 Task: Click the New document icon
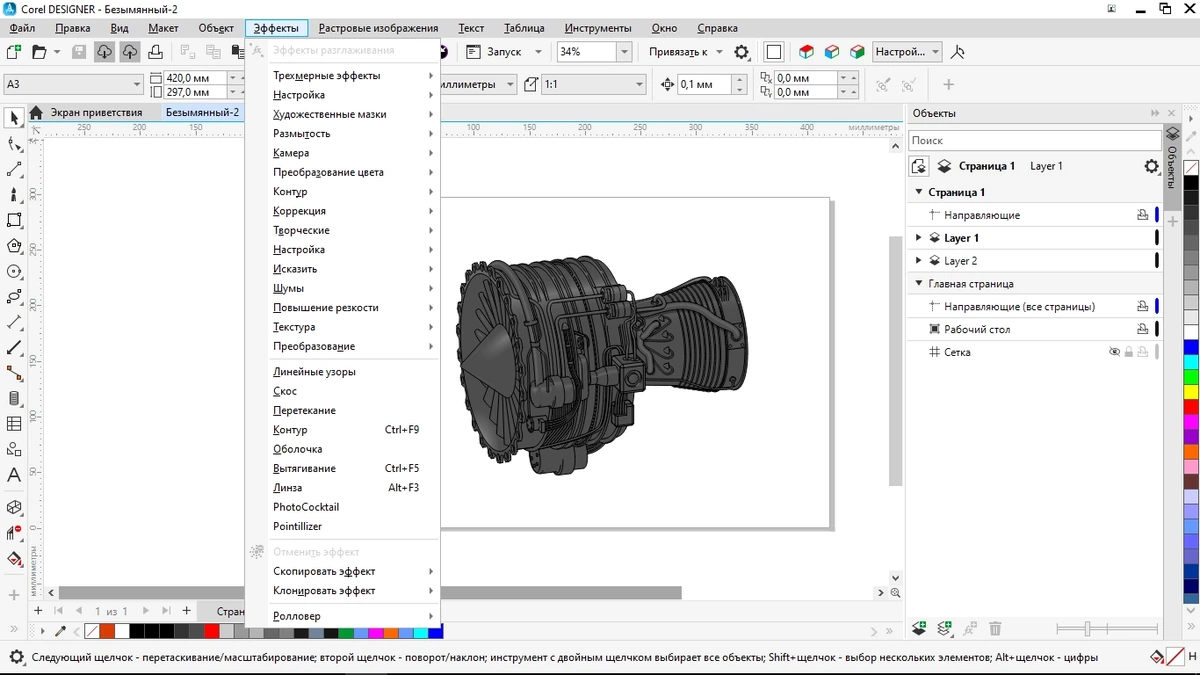(14, 51)
